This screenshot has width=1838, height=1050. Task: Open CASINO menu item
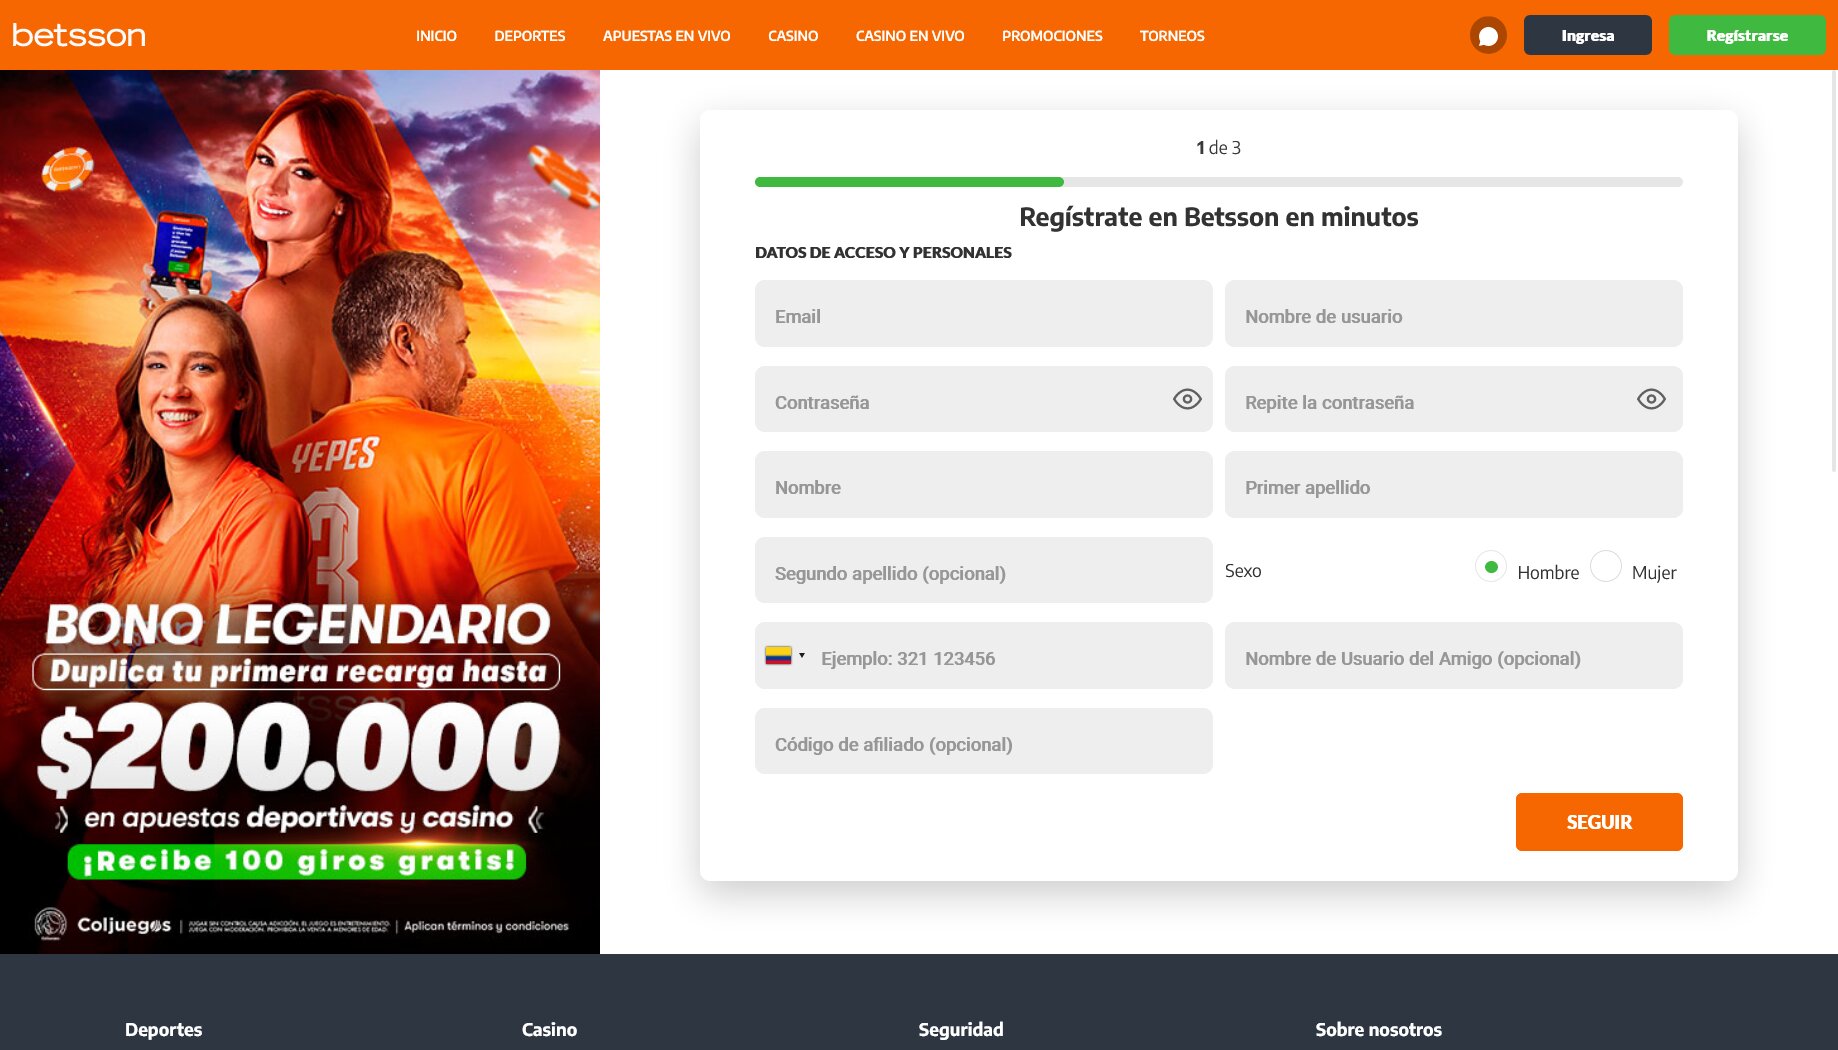click(793, 36)
